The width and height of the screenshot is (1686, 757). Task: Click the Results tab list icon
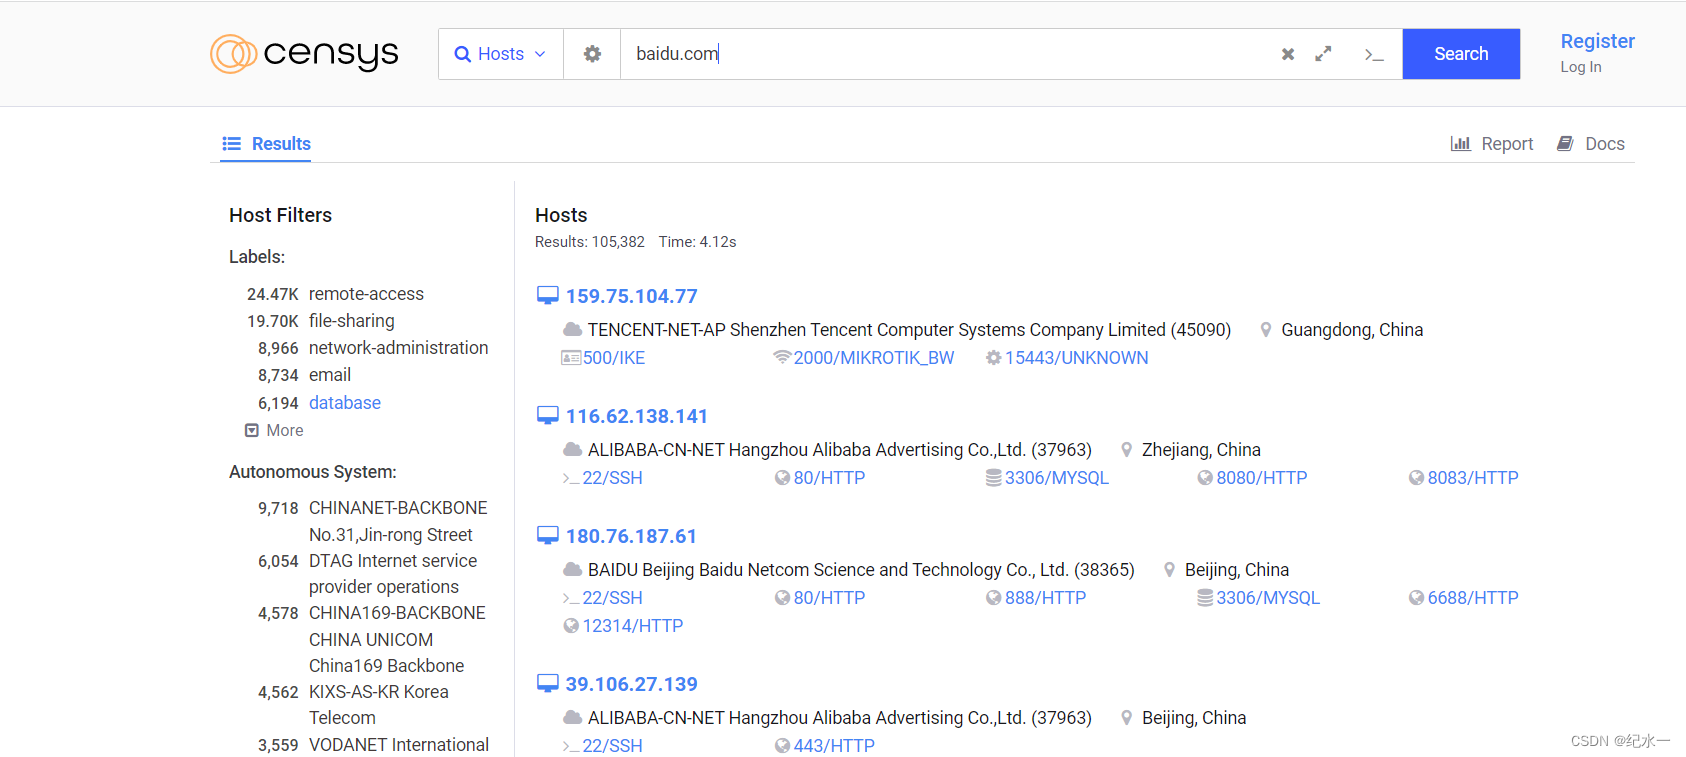(x=231, y=144)
